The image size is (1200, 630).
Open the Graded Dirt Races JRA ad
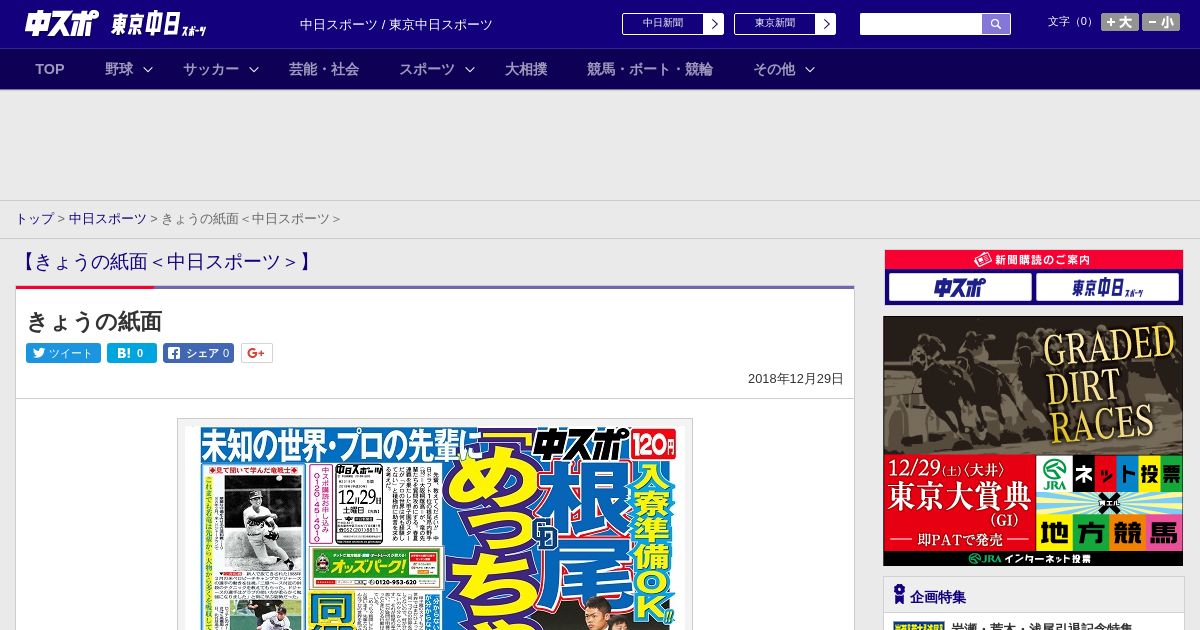[1033, 441]
